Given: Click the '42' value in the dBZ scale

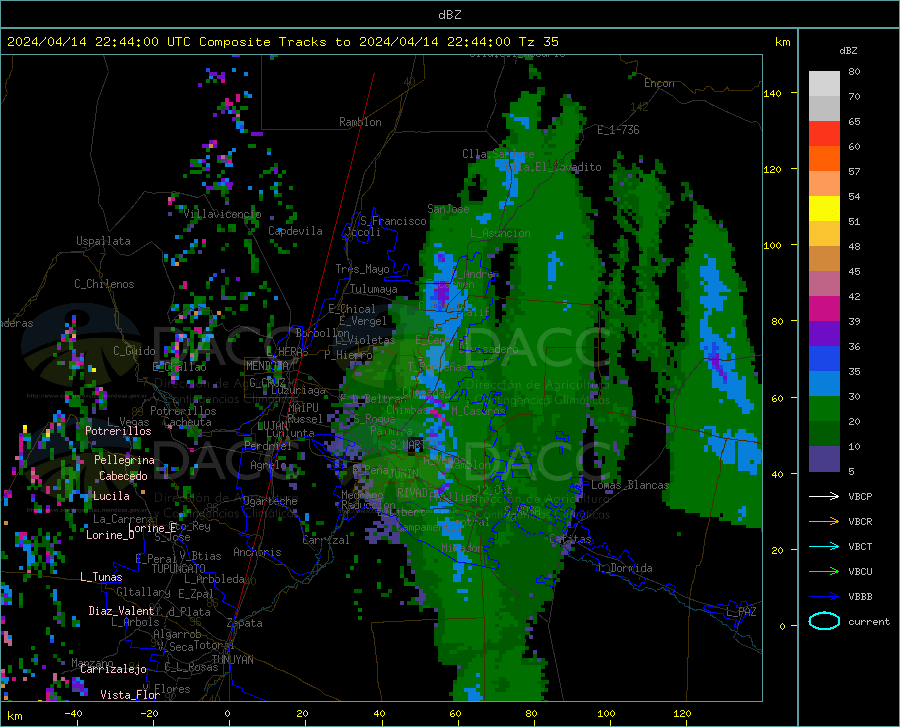Looking at the screenshot, I should pyautogui.click(x=854, y=297).
